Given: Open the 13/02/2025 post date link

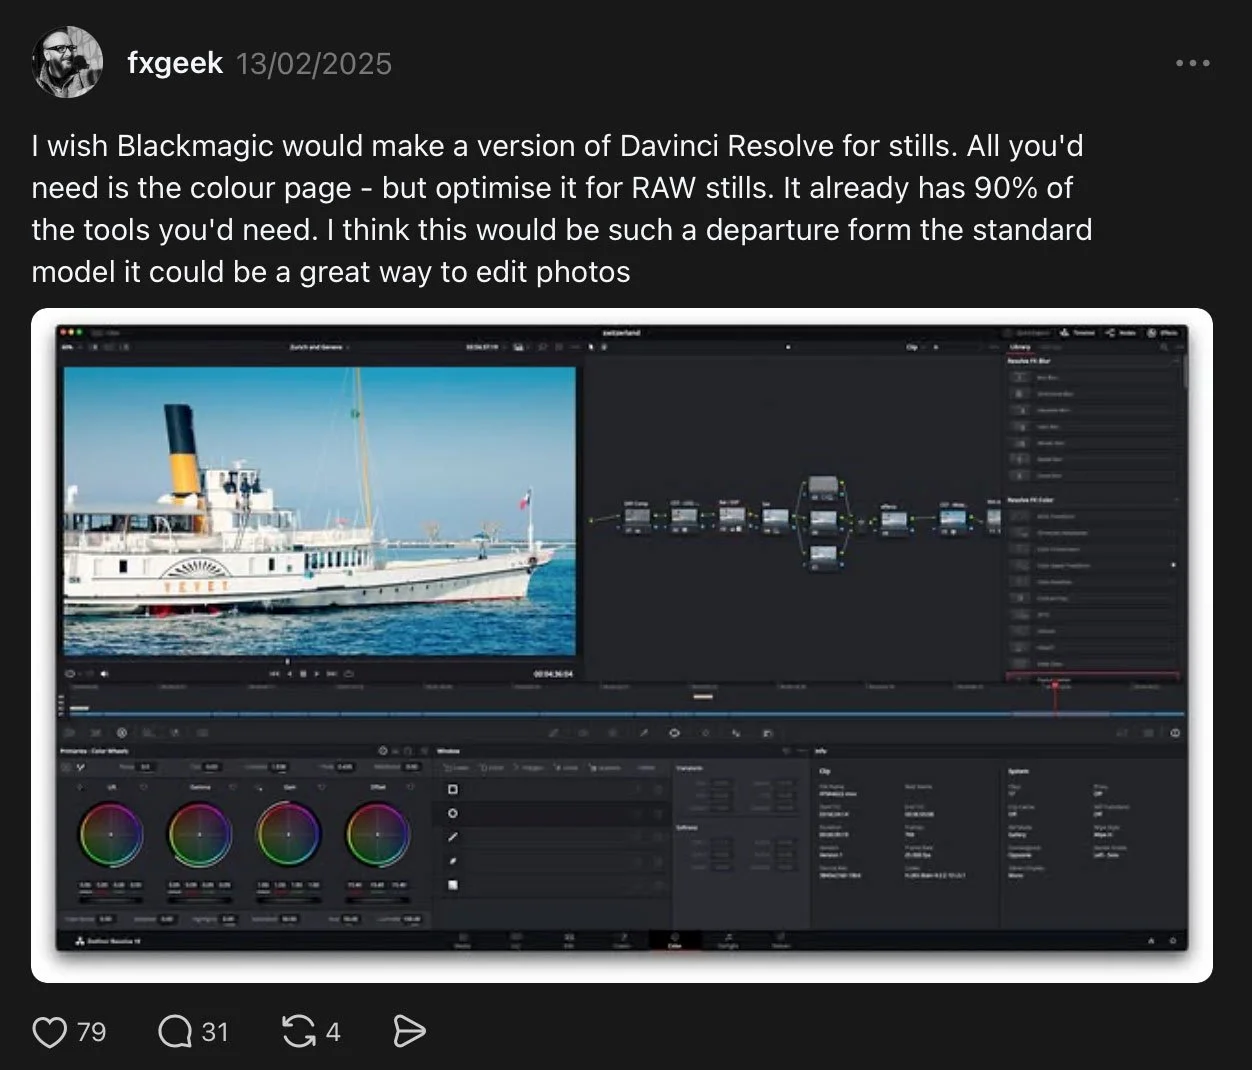Looking at the screenshot, I should [x=314, y=63].
